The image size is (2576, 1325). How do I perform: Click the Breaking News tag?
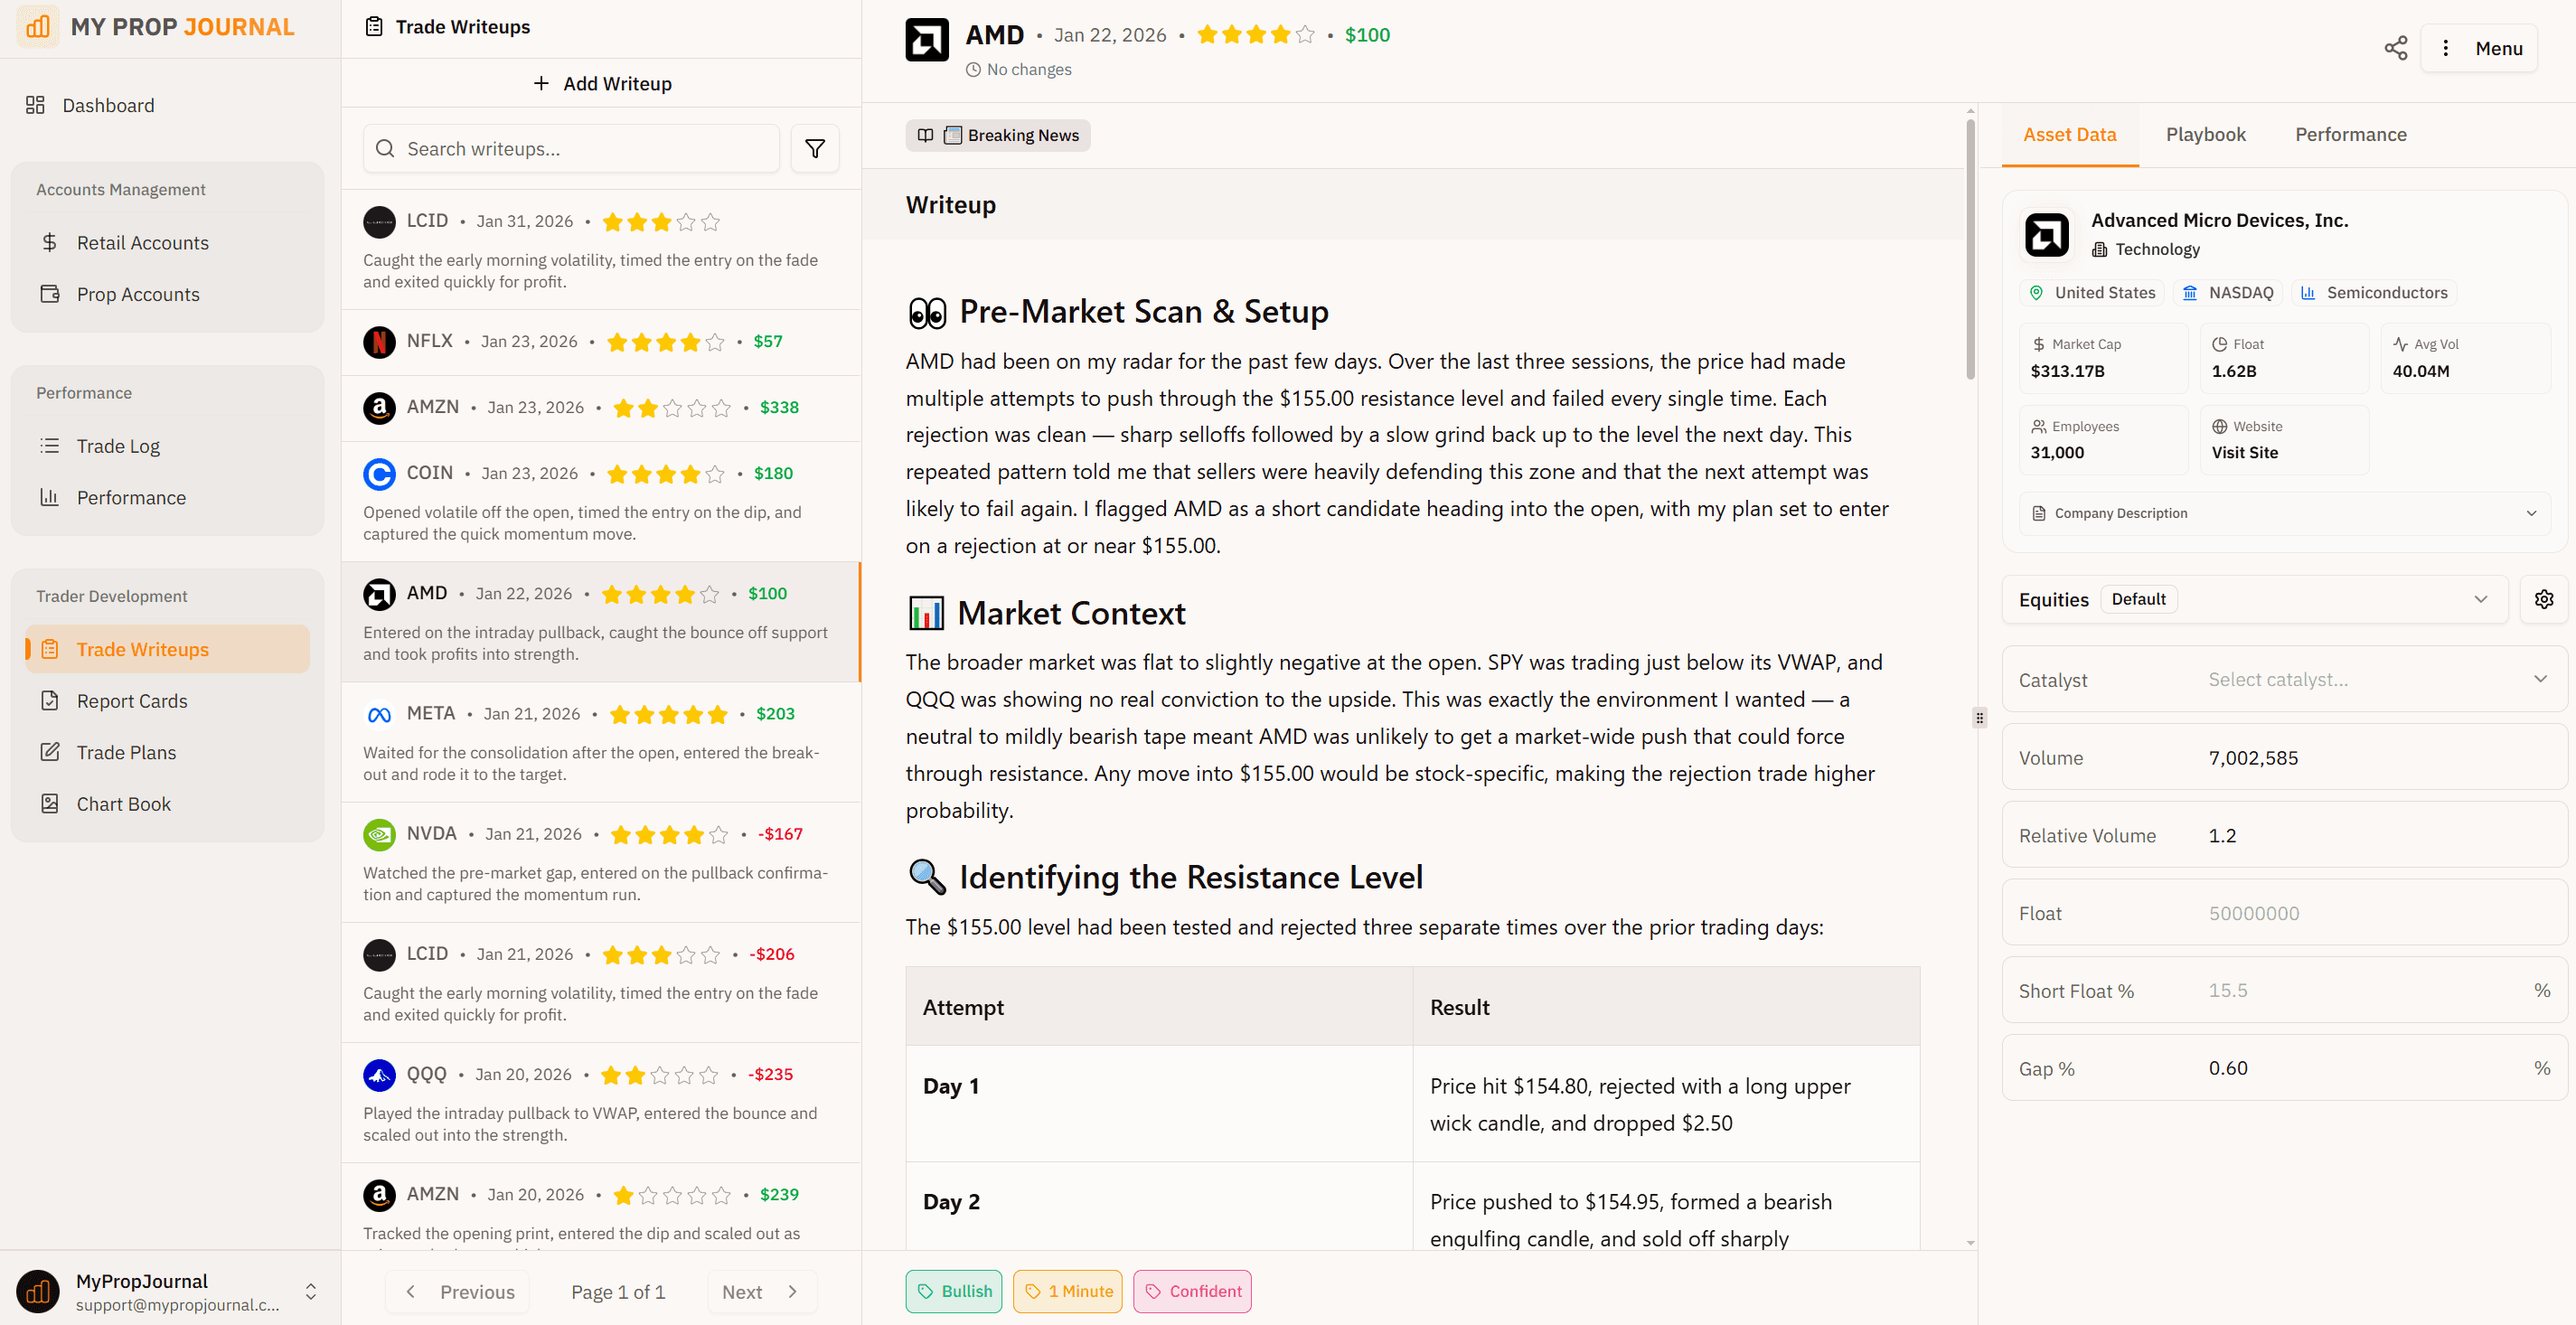pos(998,135)
